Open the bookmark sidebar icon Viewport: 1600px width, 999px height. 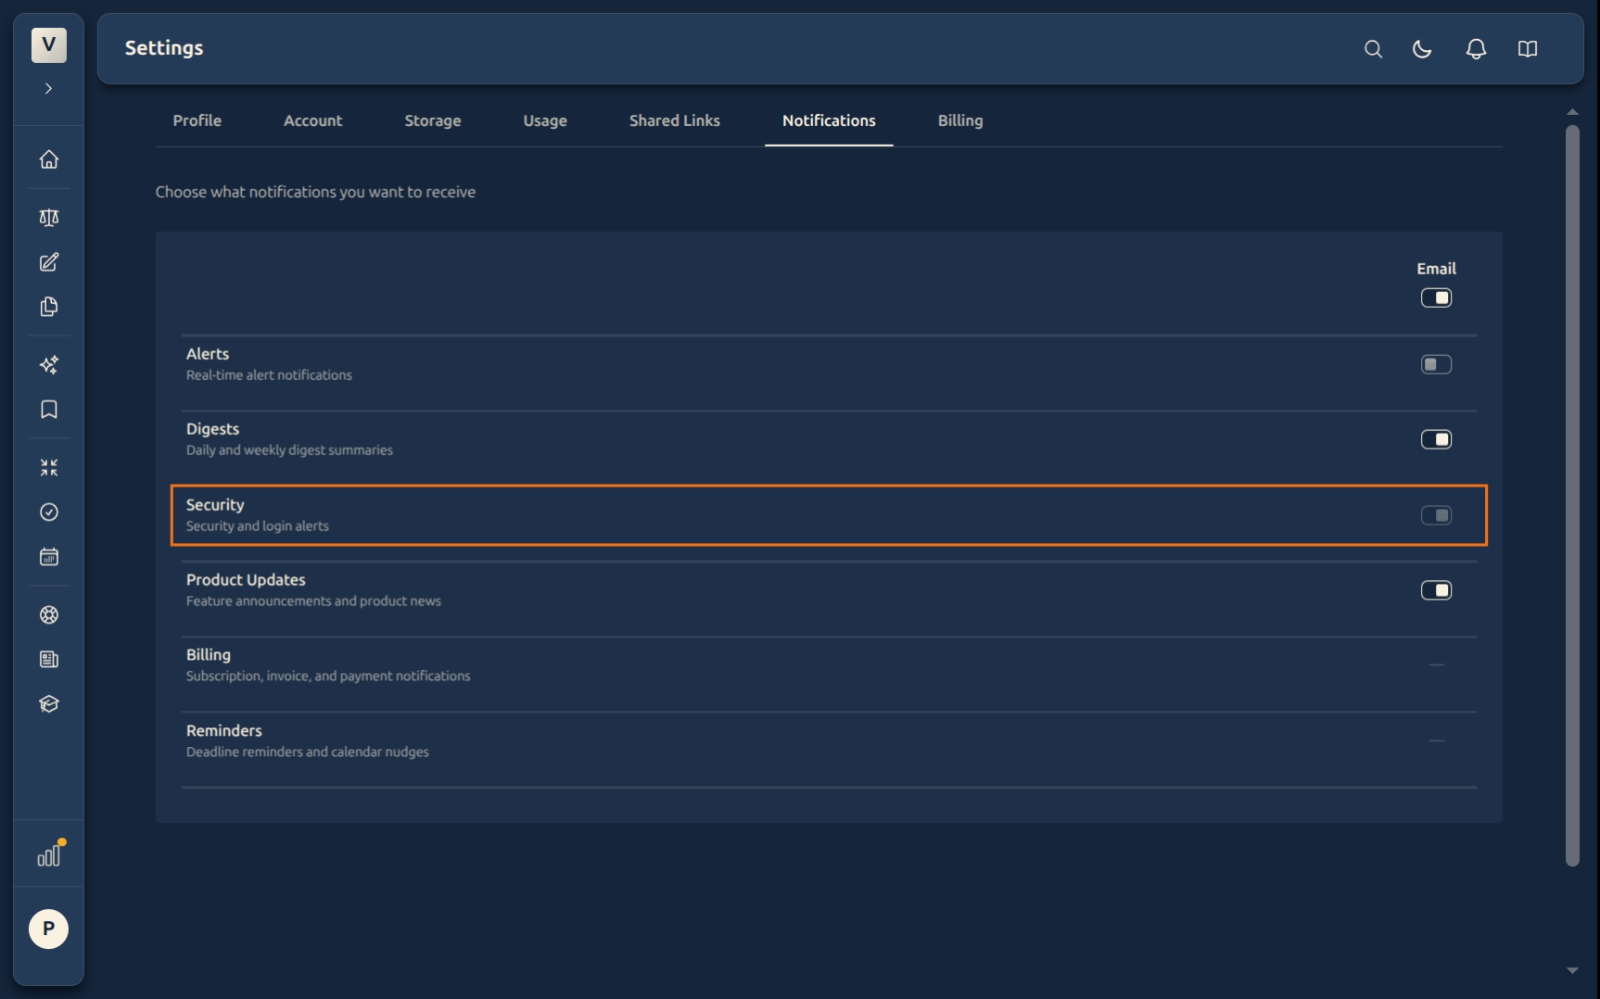tap(48, 409)
